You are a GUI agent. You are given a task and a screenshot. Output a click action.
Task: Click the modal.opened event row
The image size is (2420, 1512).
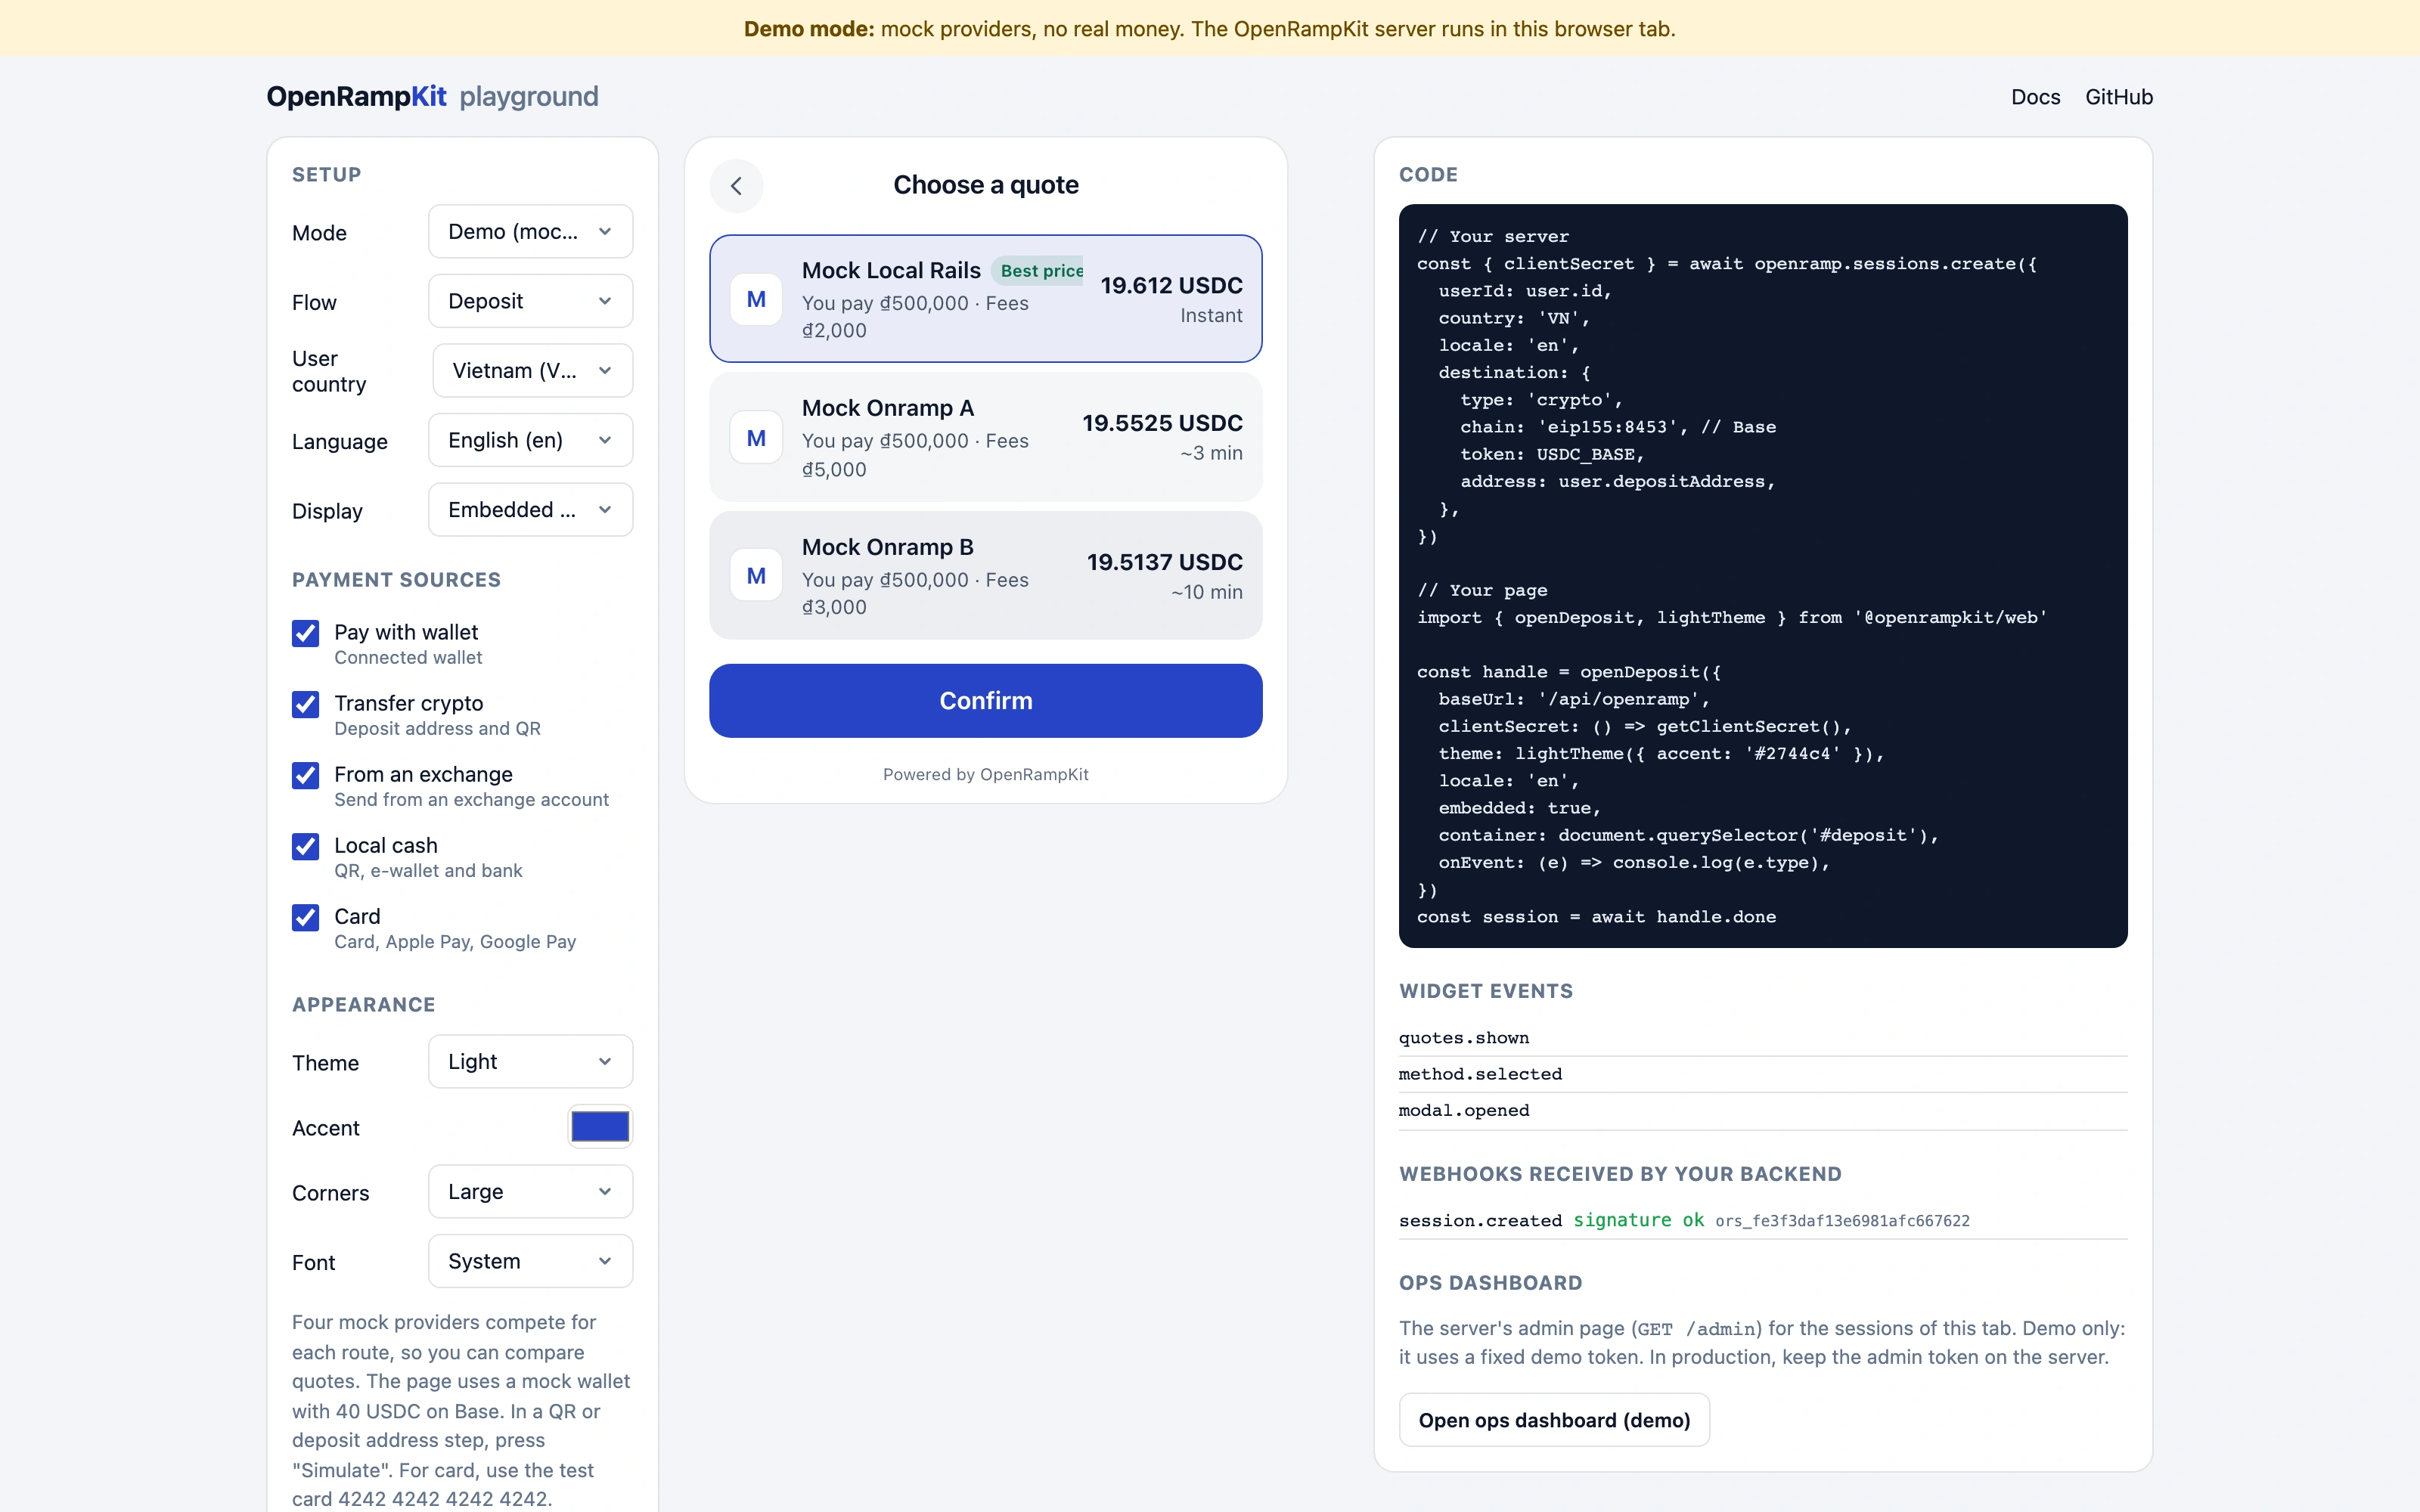click(1762, 1111)
